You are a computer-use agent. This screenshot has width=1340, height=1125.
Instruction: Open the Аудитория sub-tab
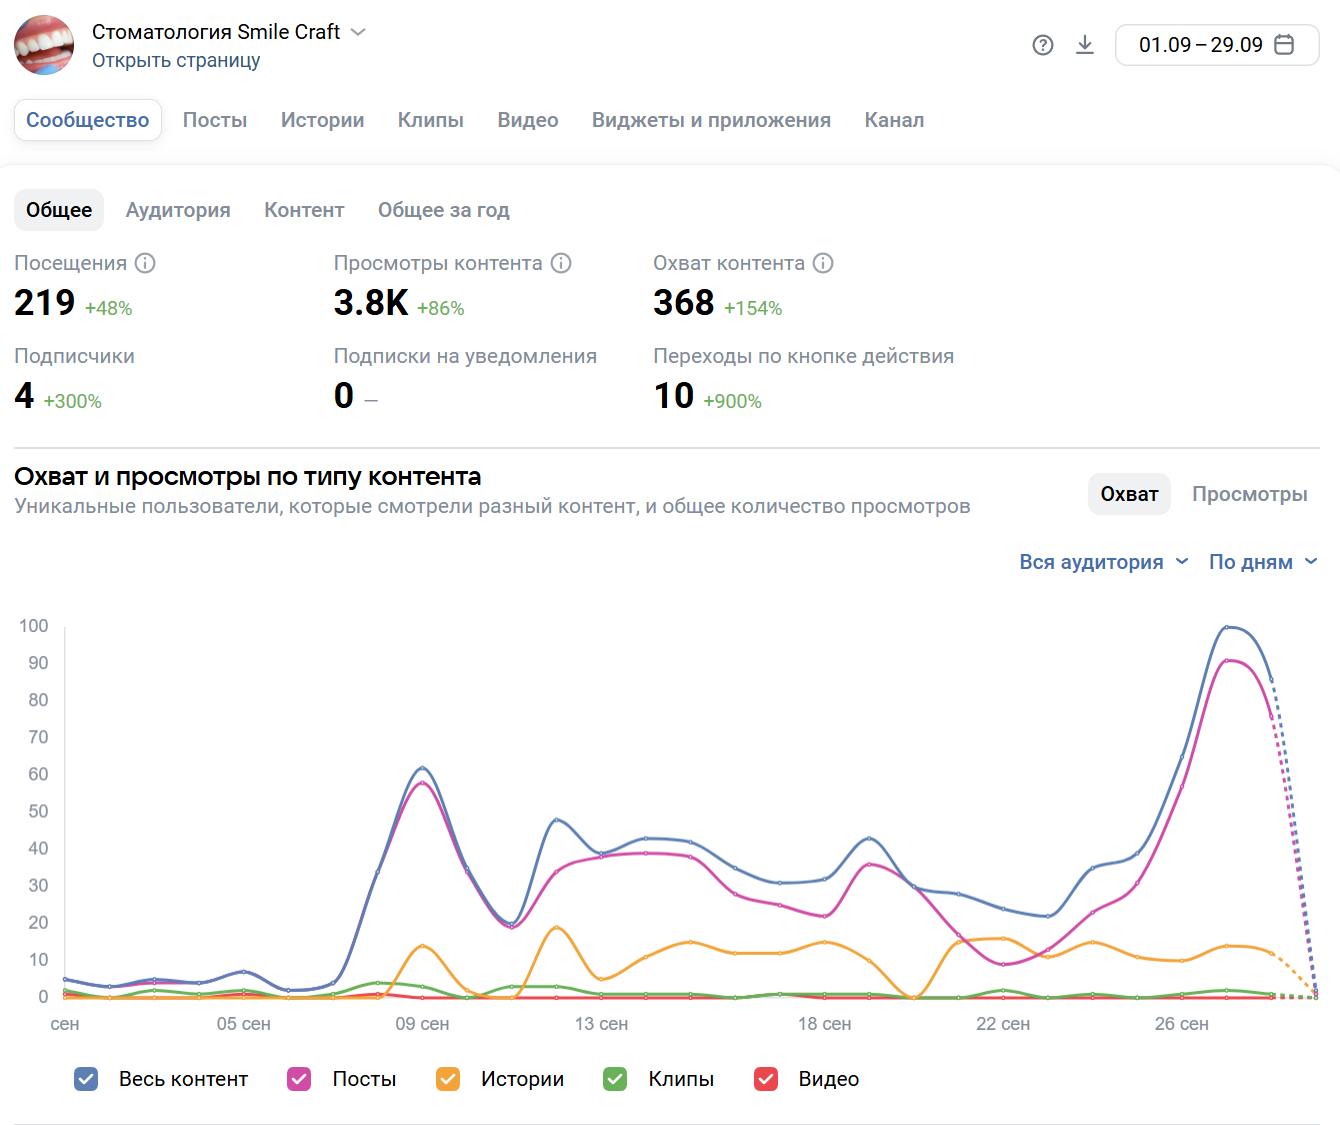coord(178,210)
